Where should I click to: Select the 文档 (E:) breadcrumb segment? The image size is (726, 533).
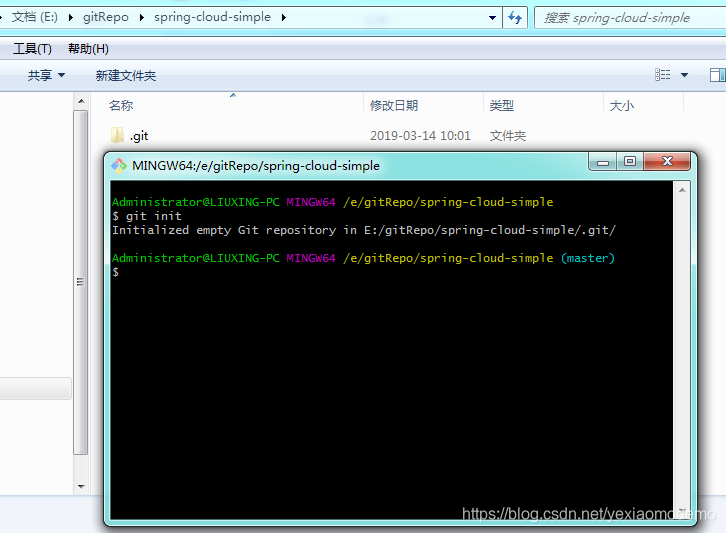[35, 17]
